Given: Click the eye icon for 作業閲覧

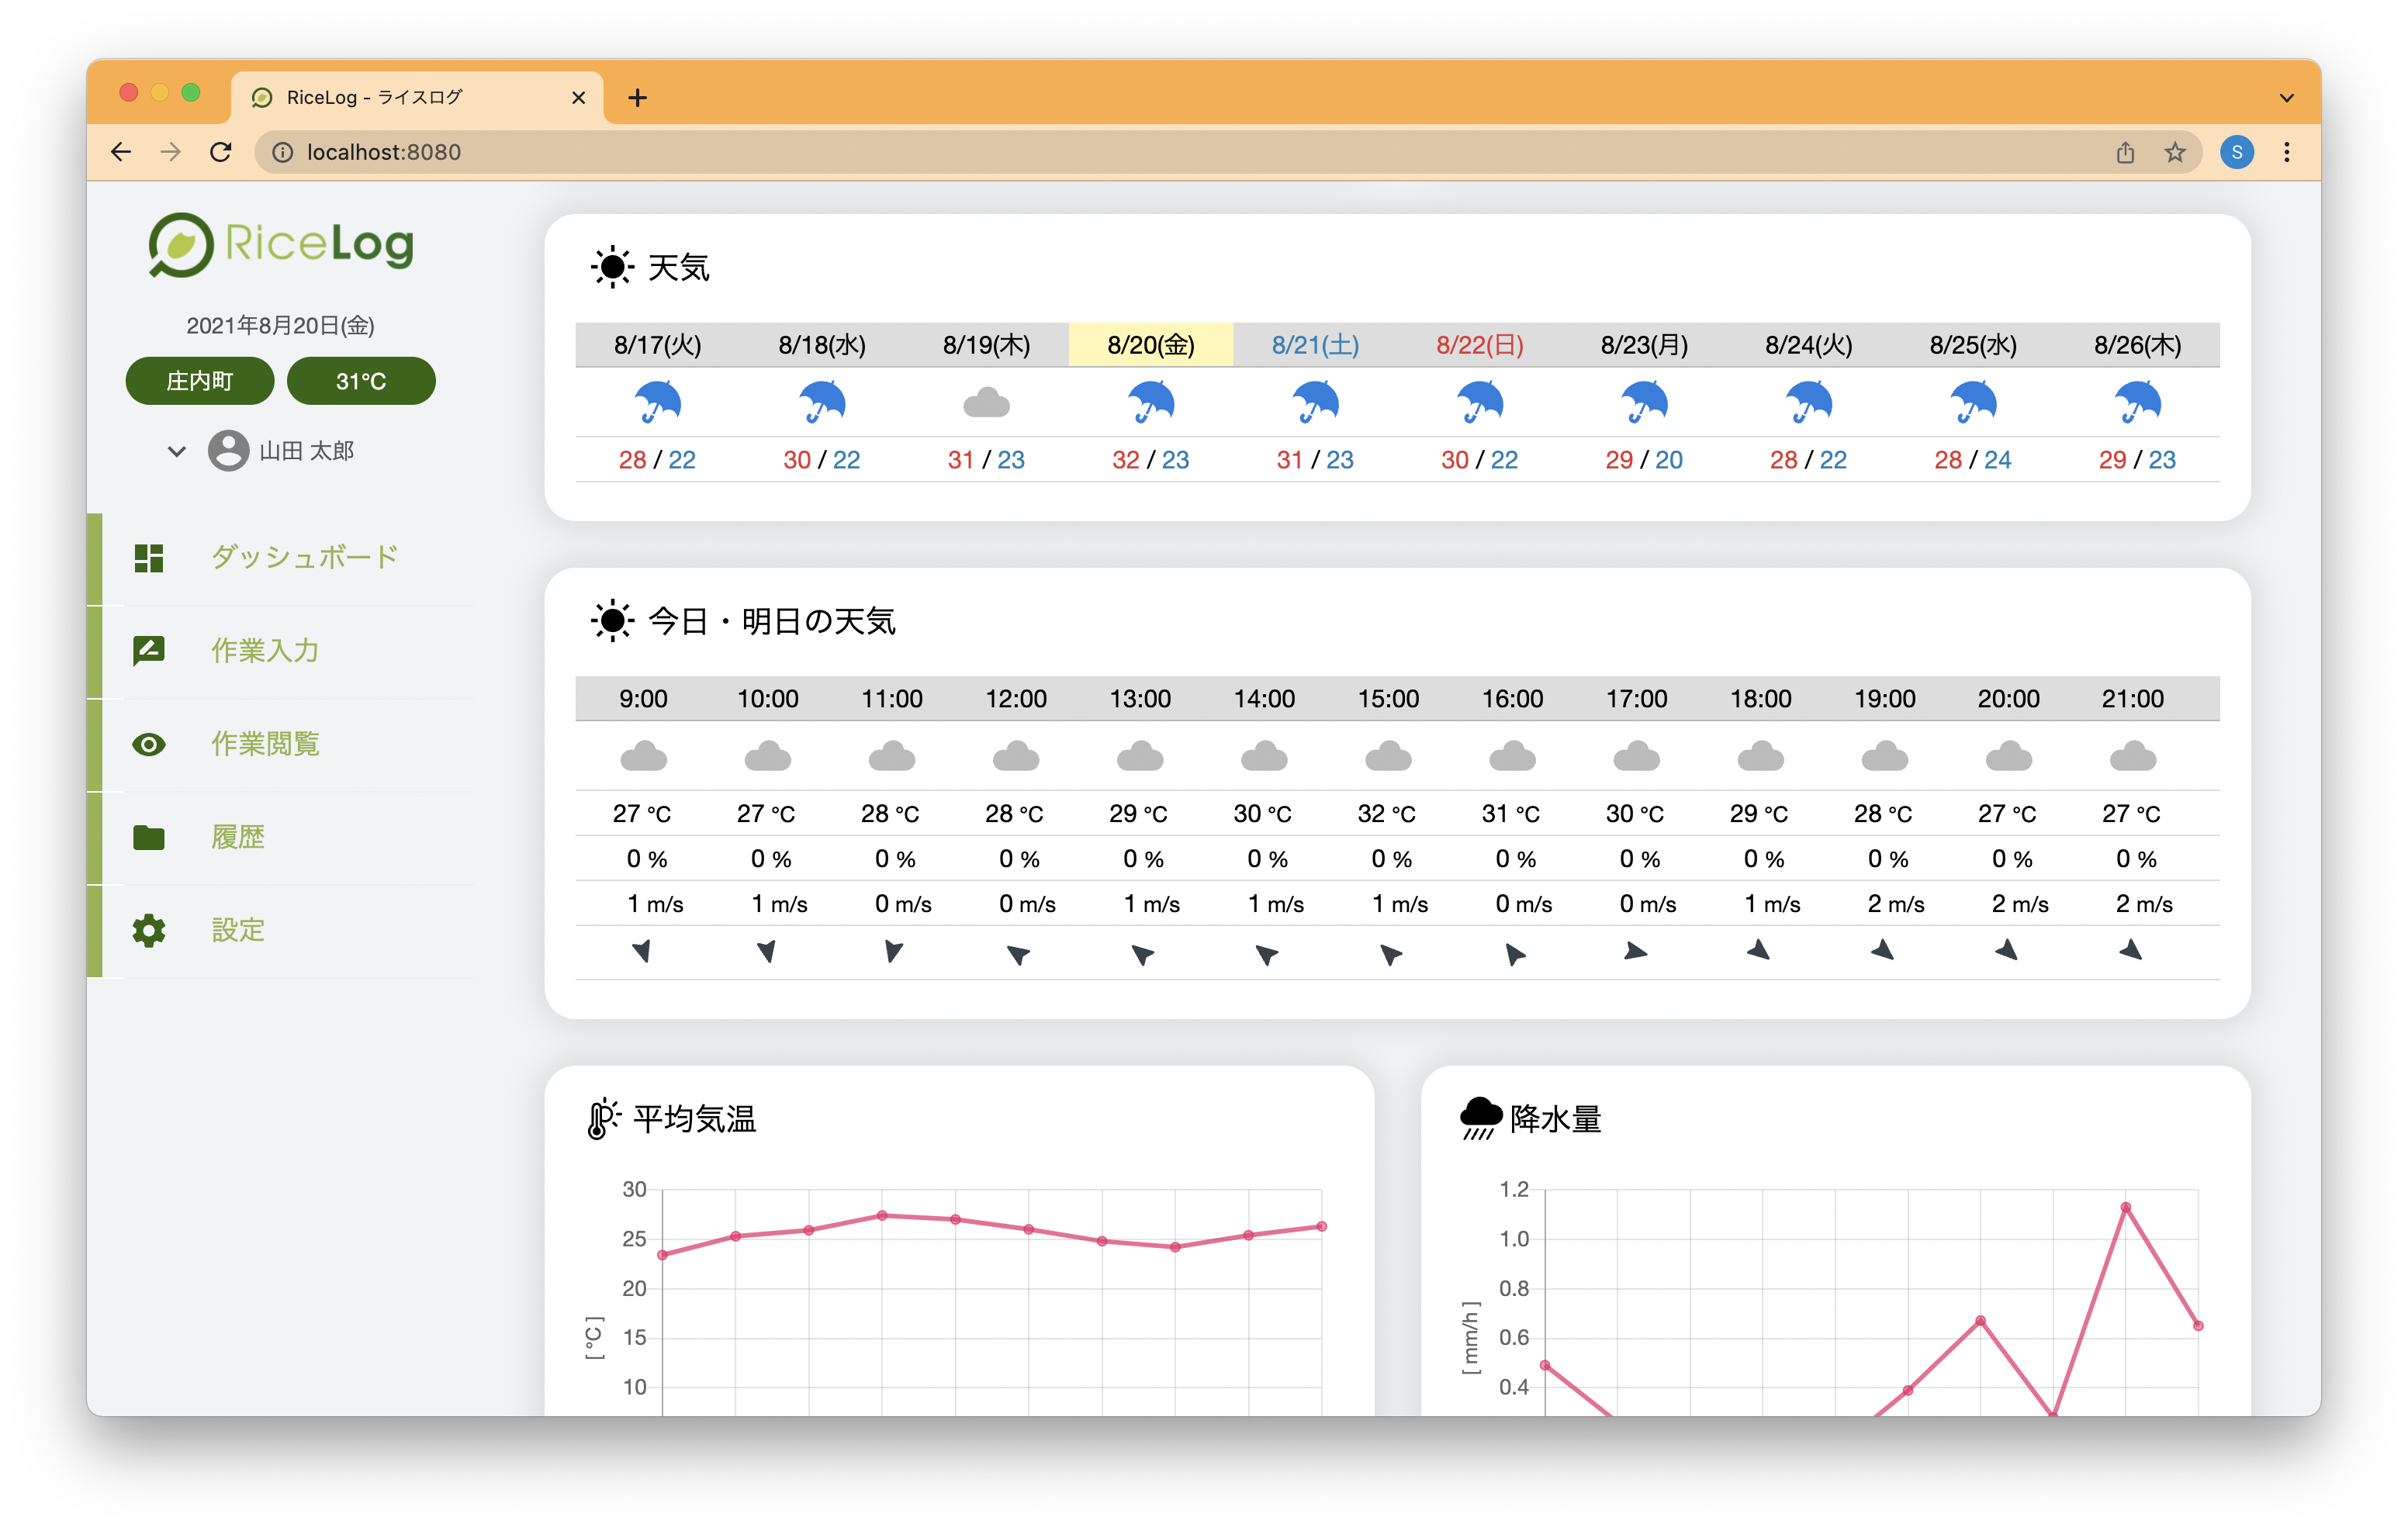Looking at the screenshot, I should click(x=148, y=744).
